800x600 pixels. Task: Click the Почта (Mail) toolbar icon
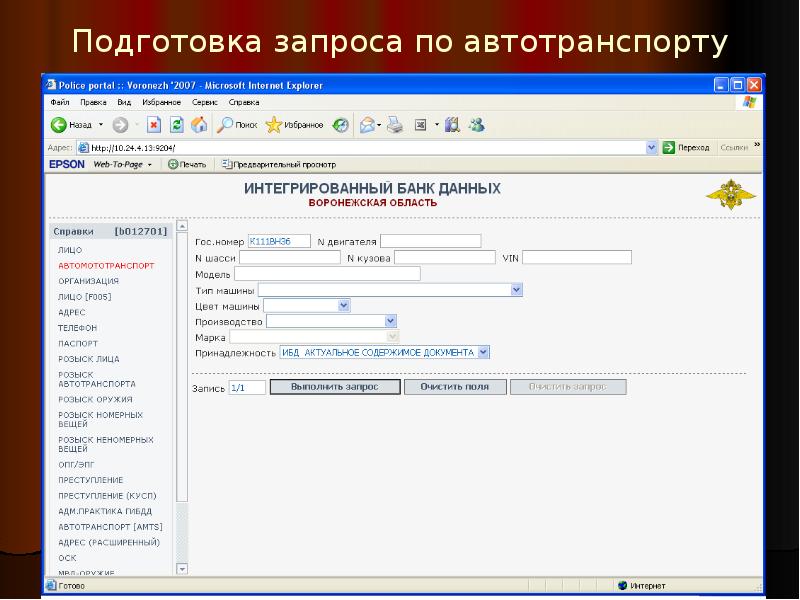368,123
